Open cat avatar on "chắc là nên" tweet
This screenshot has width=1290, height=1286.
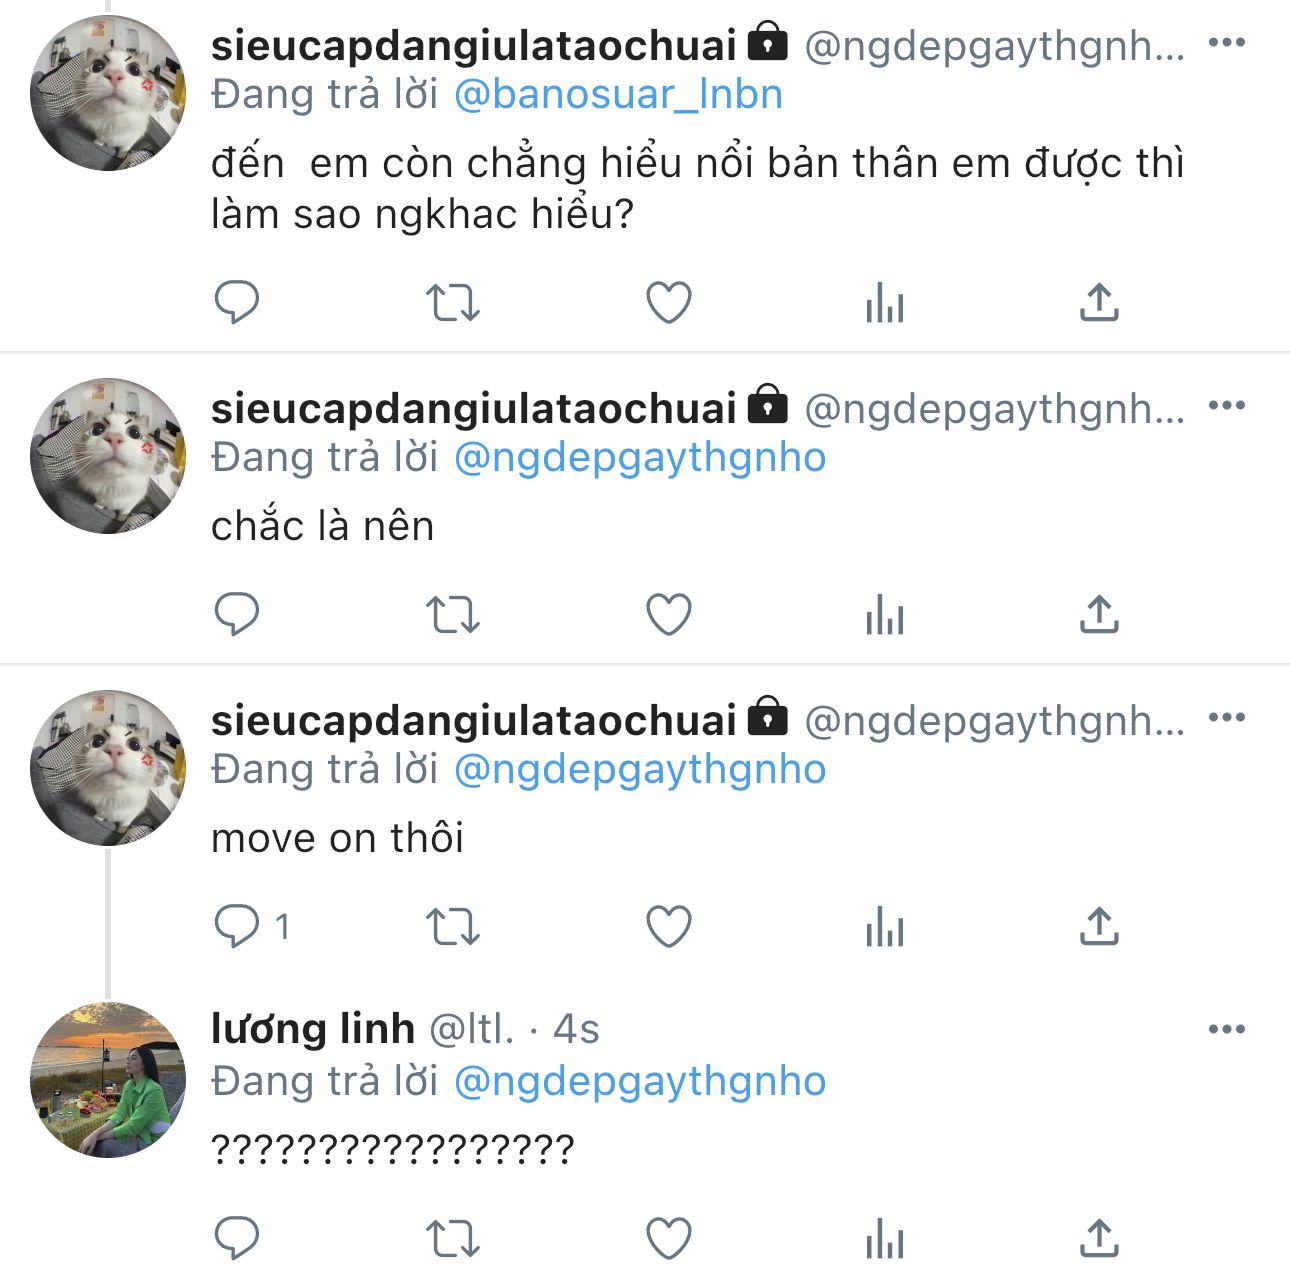(x=108, y=456)
